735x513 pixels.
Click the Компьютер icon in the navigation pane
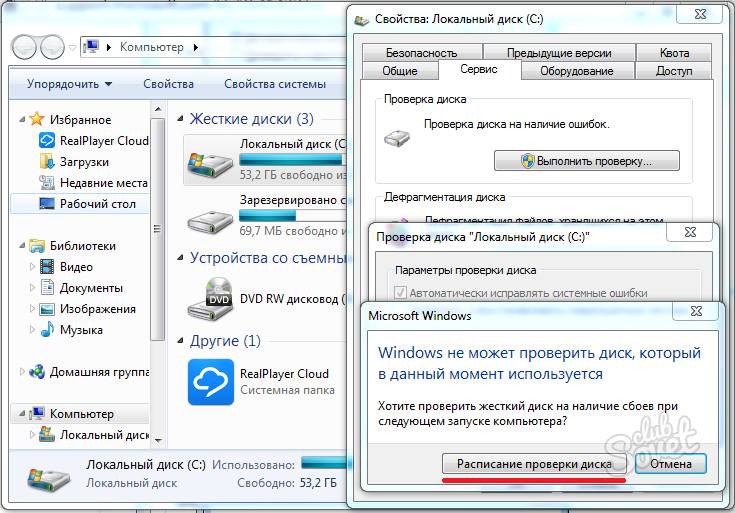pyautogui.click(x=37, y=414)
